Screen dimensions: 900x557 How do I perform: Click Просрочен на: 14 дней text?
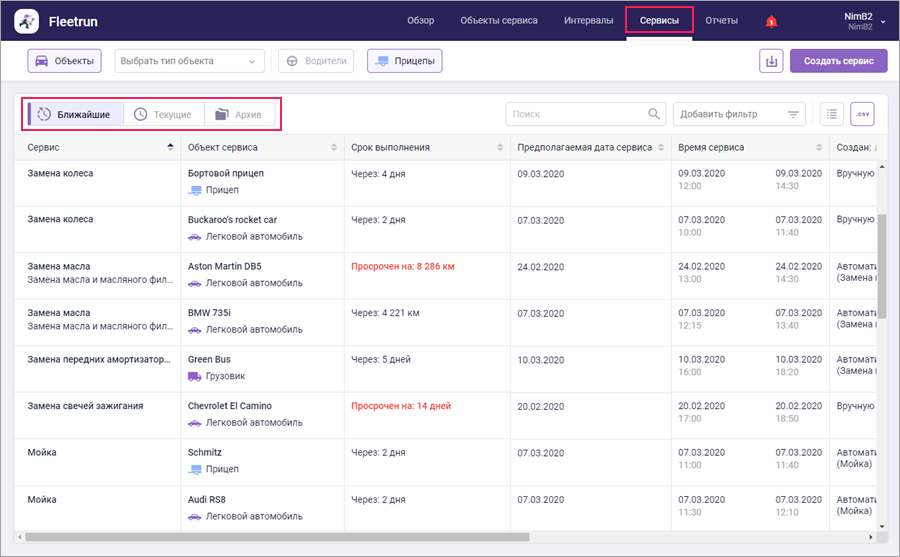401,406
